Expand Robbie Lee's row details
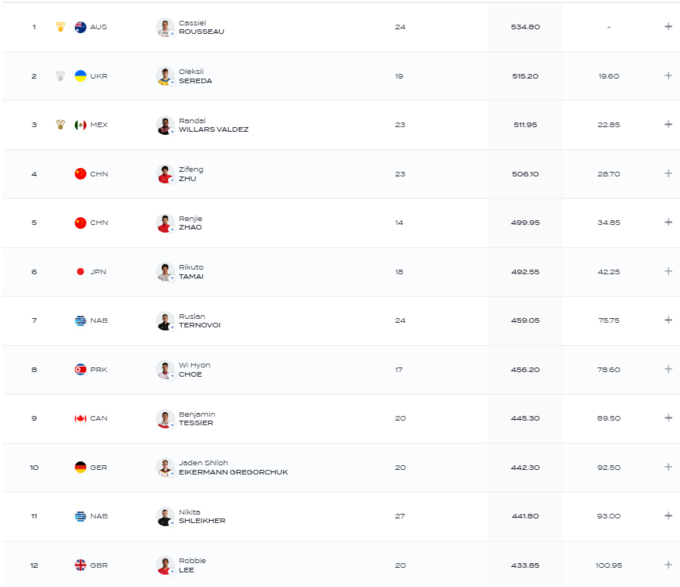This screenshot has height=587, width=680. tap(668, 566)
